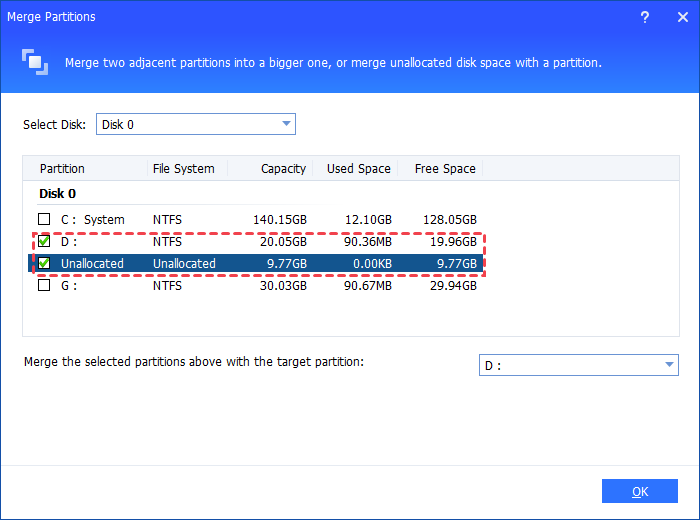Click the Merge Partitions header icon
The width and height of the screenshot is (700, 520).
(x=35, y=61)
